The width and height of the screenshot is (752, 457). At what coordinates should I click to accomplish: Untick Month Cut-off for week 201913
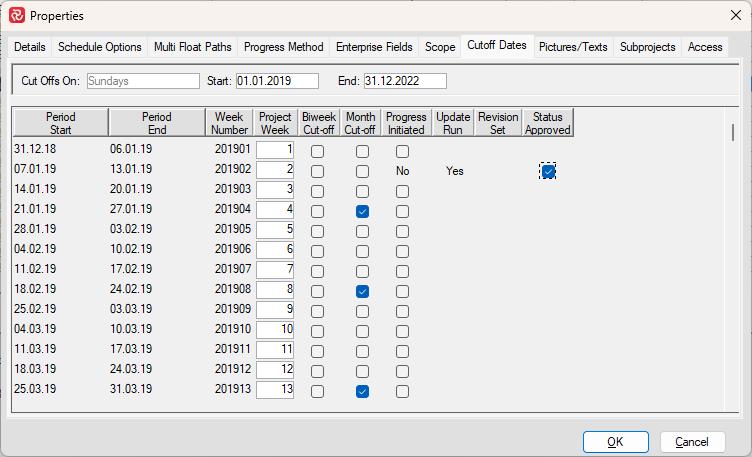pos(362,391)
